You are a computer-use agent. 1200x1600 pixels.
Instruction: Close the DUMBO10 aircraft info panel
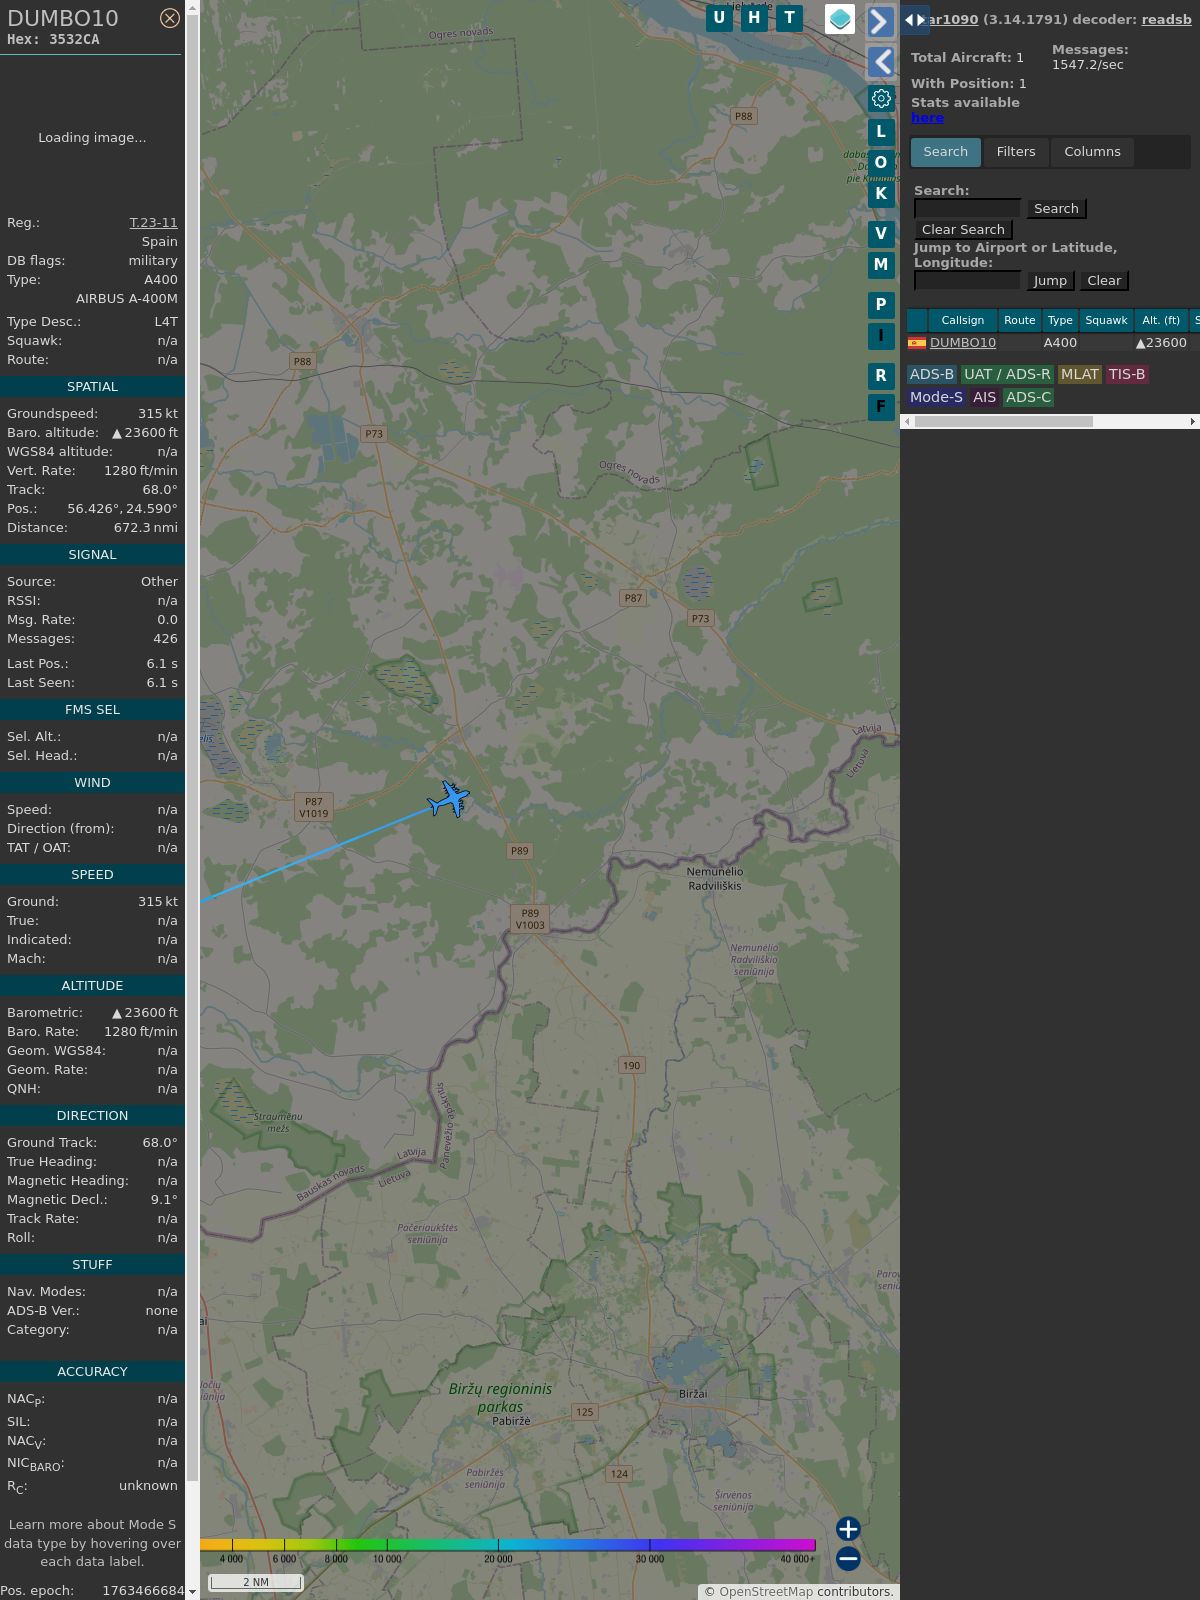click(170, 18)
